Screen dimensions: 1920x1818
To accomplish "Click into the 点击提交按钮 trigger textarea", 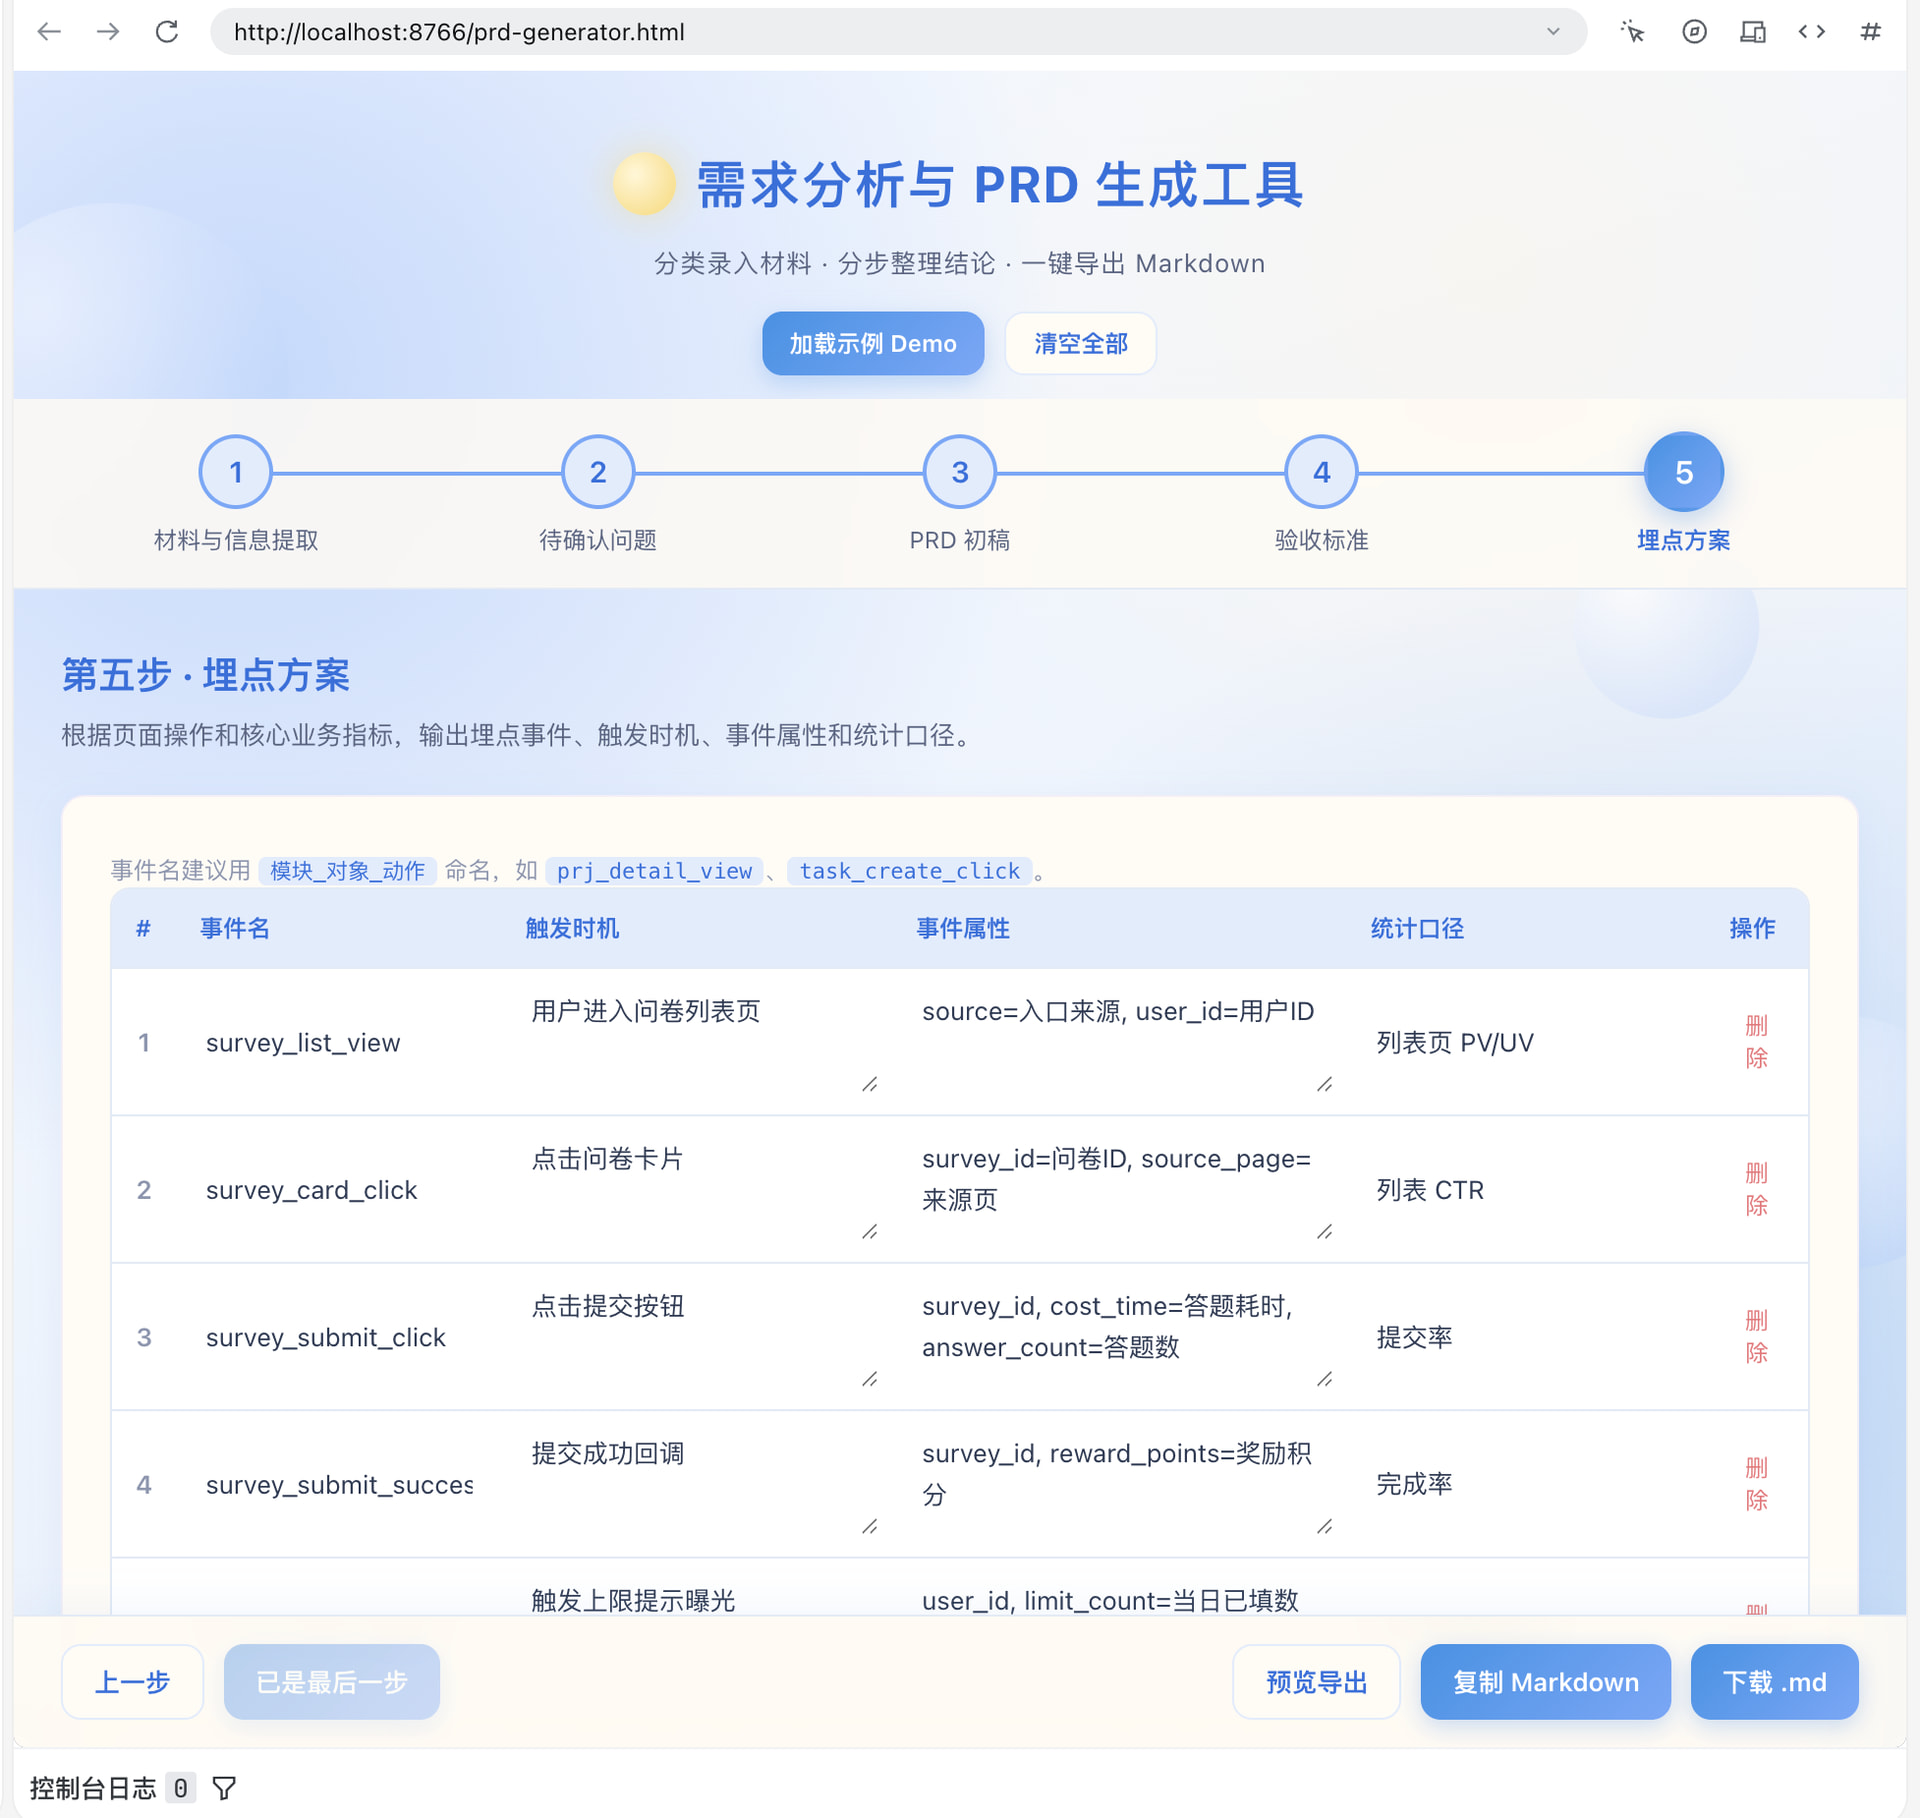I will pyautogui.click(x=704, y=1337).
